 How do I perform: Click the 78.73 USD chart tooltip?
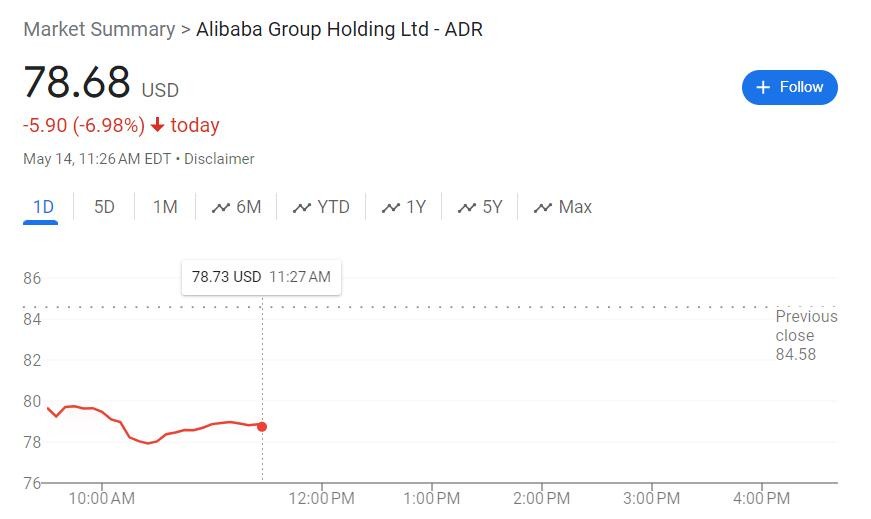261,277
